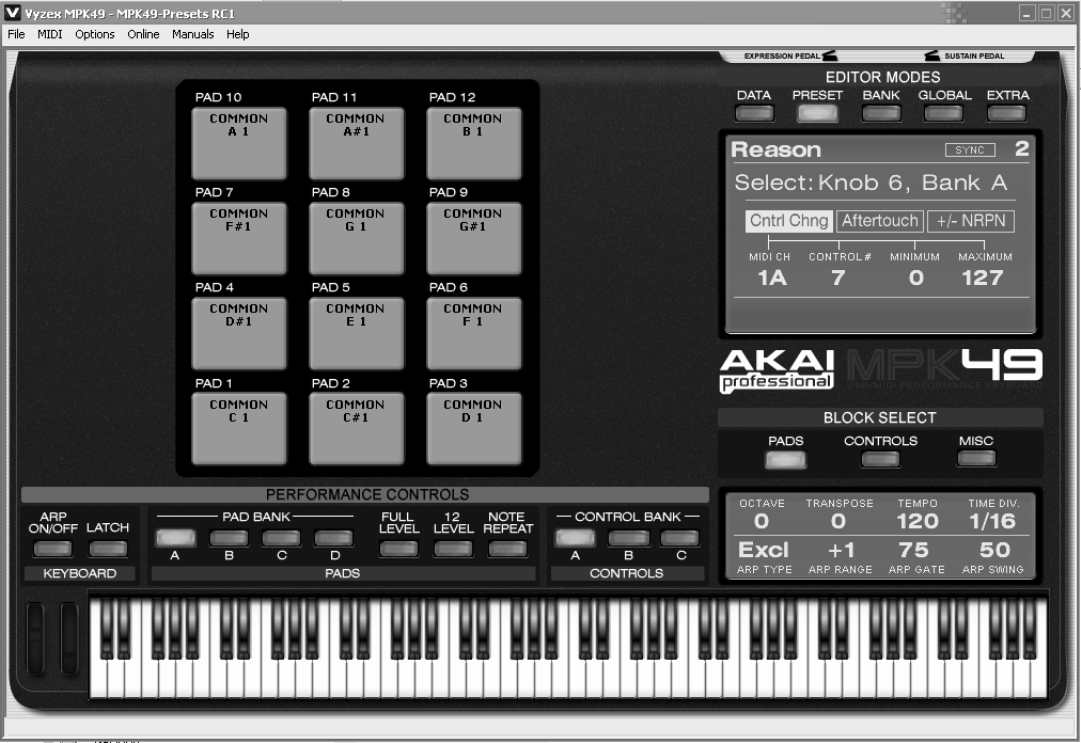
Task: Select PAD 12 with note B 1
Action: coord(474,143)
